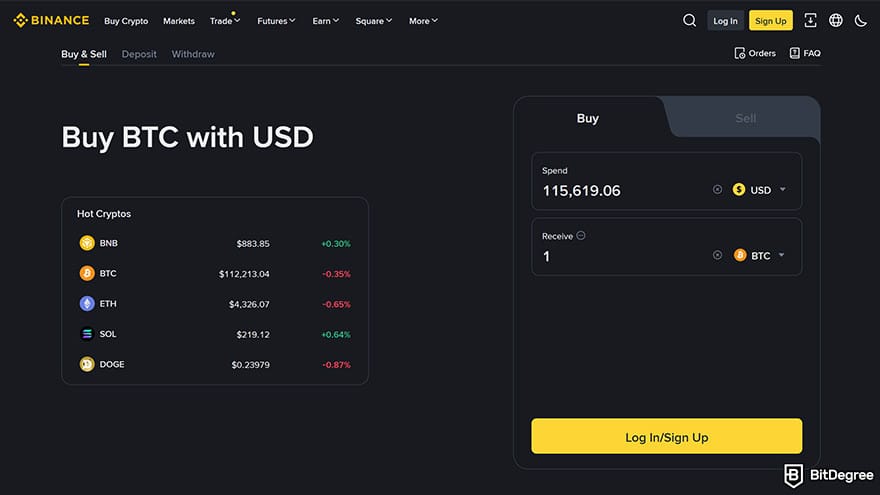Toggle dark mode moon icon
880x495 pixels.
click(860, 21)
